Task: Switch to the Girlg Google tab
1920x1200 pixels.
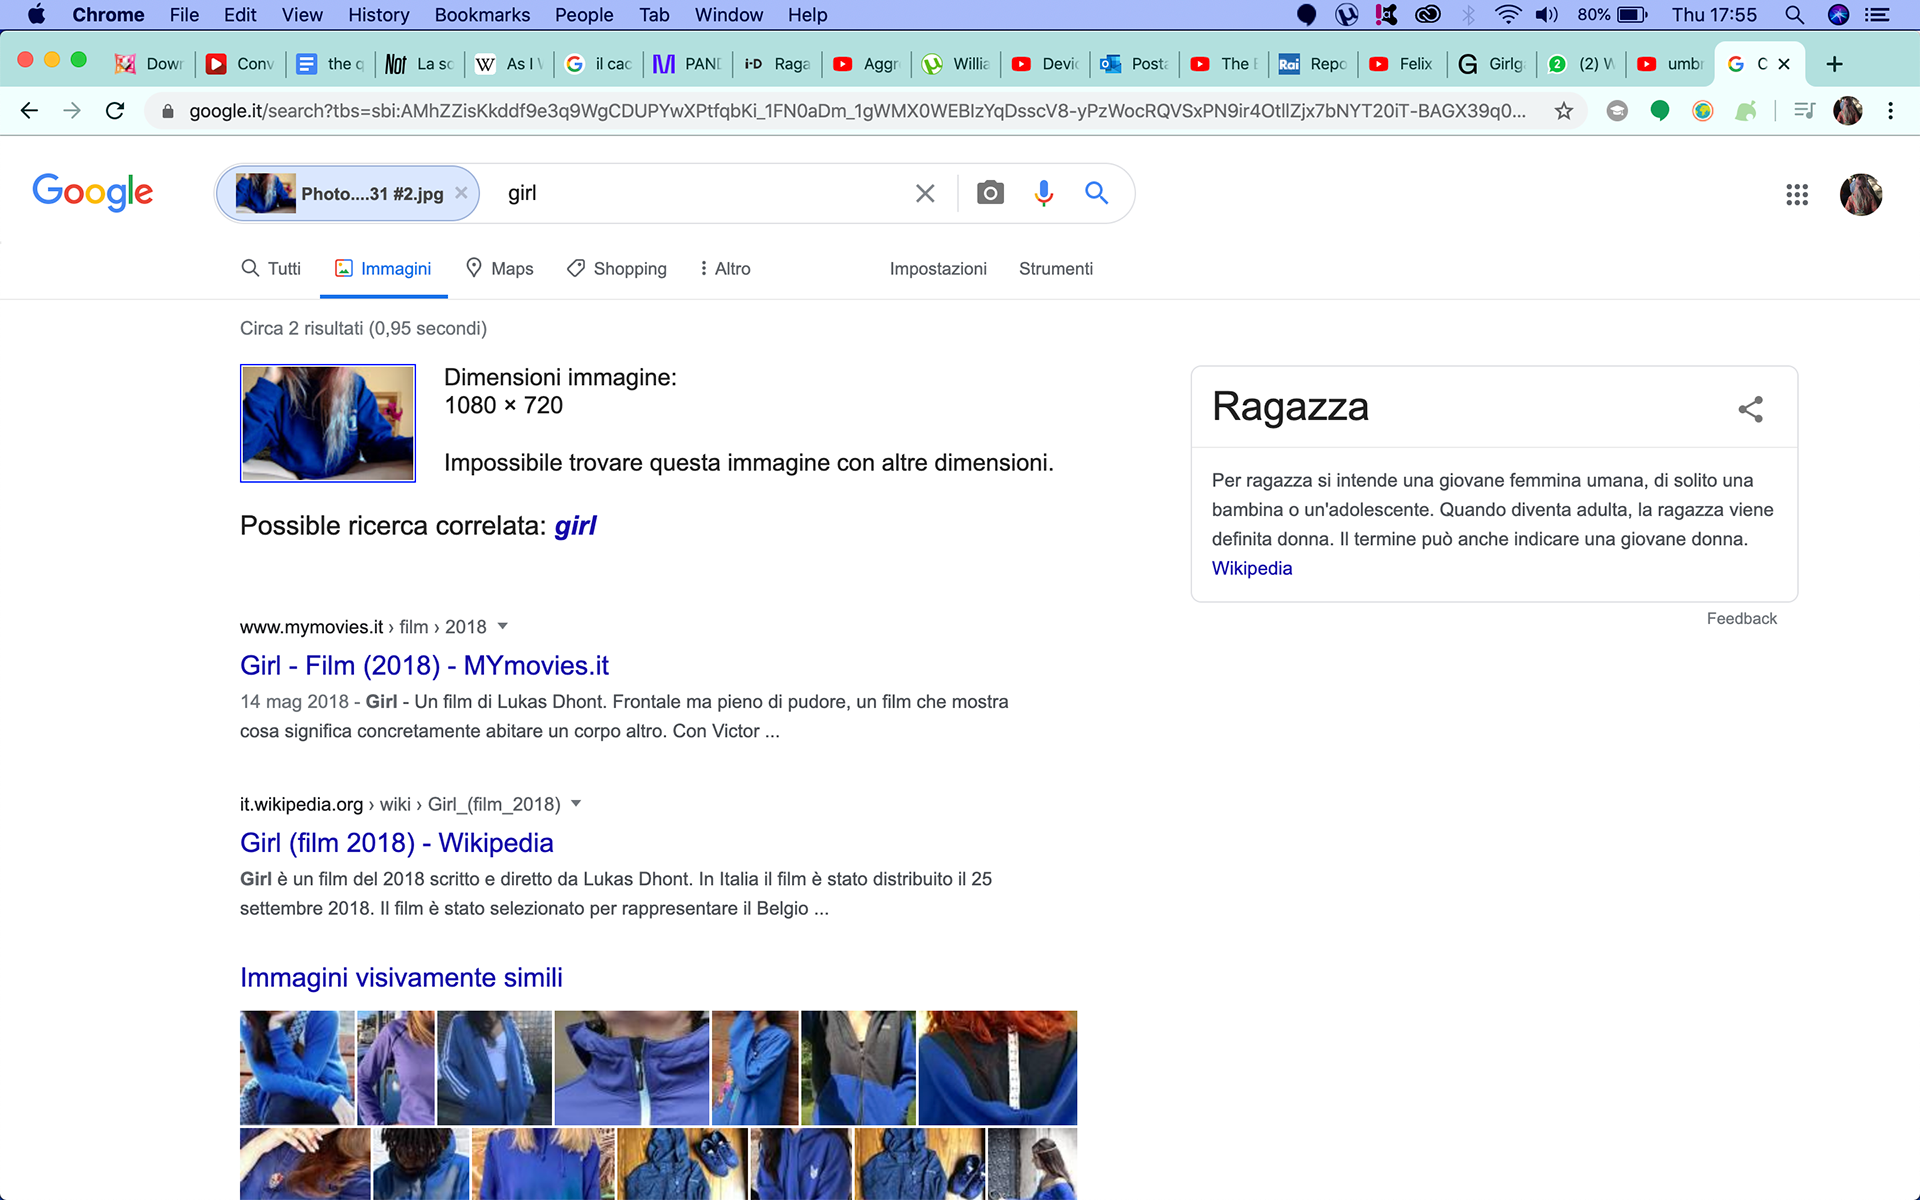Action: (1491, 64)
